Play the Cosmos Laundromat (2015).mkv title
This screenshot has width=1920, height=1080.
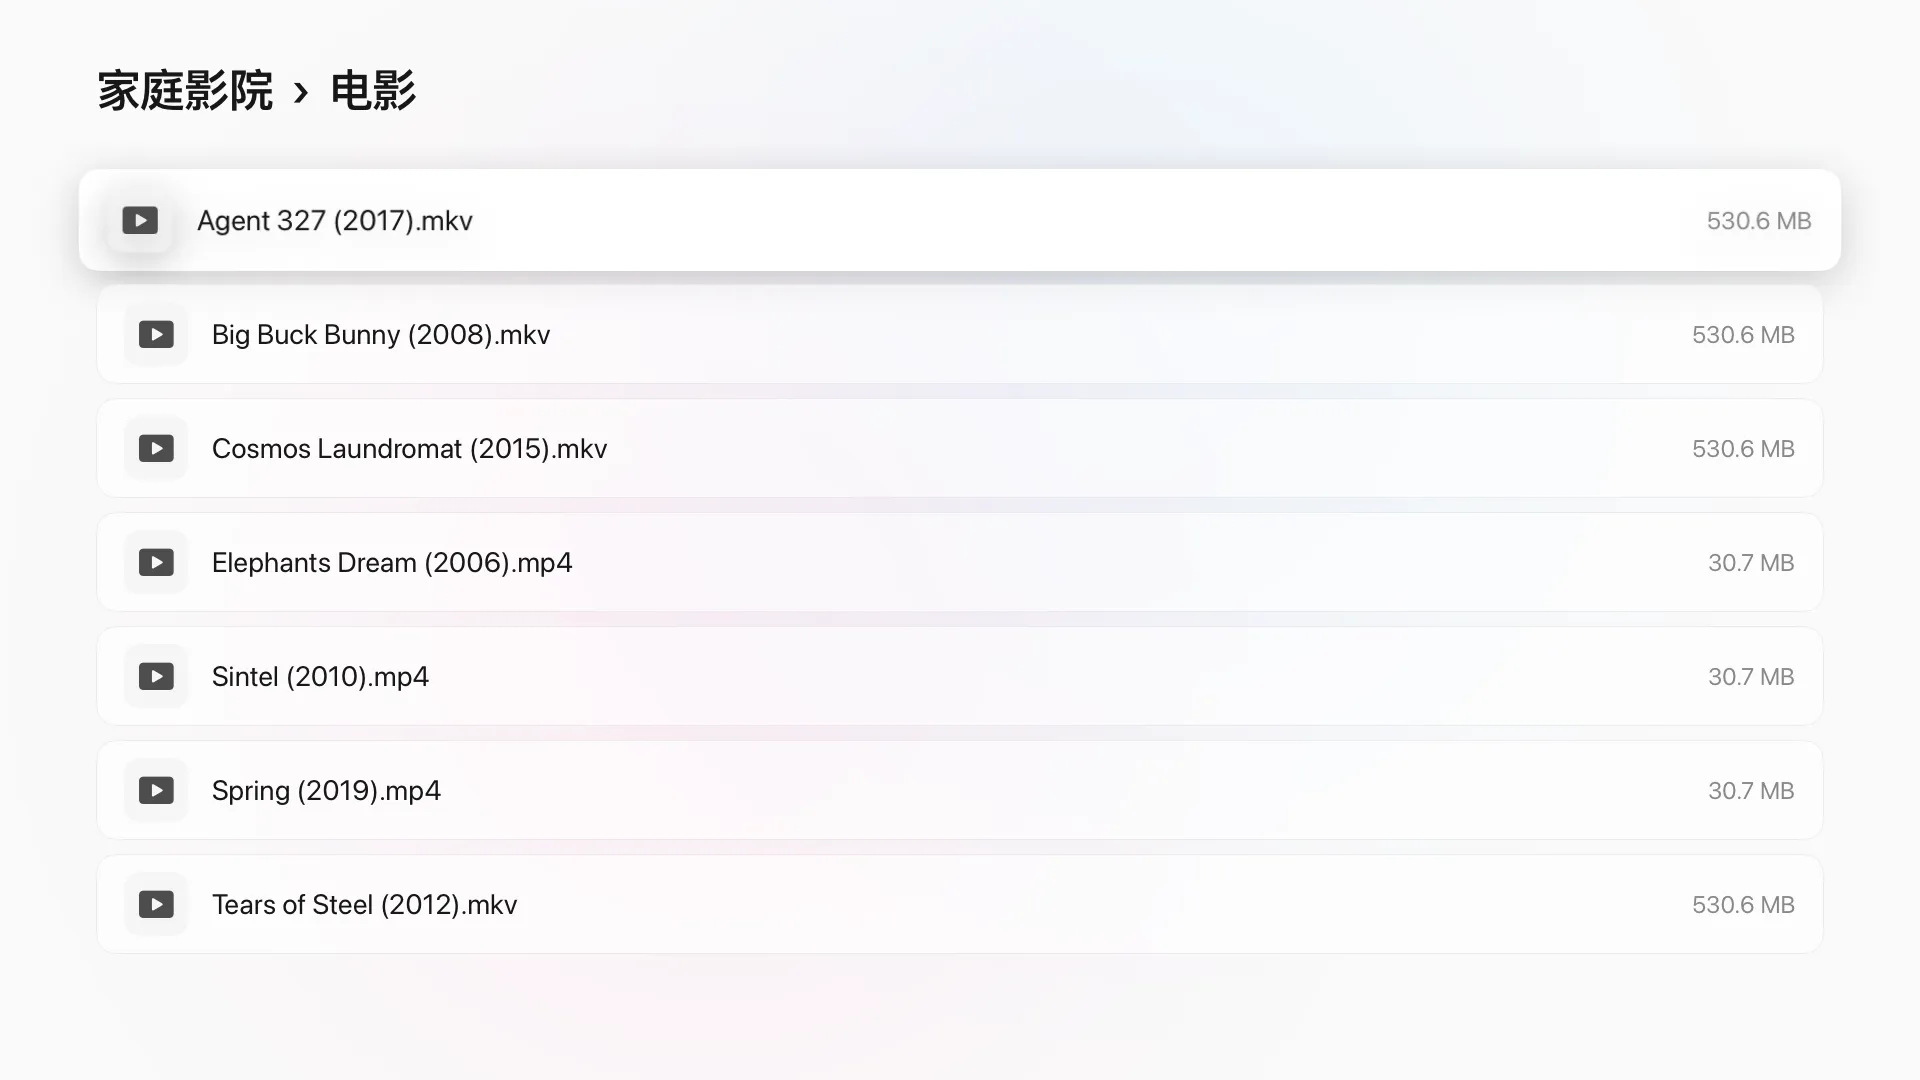click(410, 449)
